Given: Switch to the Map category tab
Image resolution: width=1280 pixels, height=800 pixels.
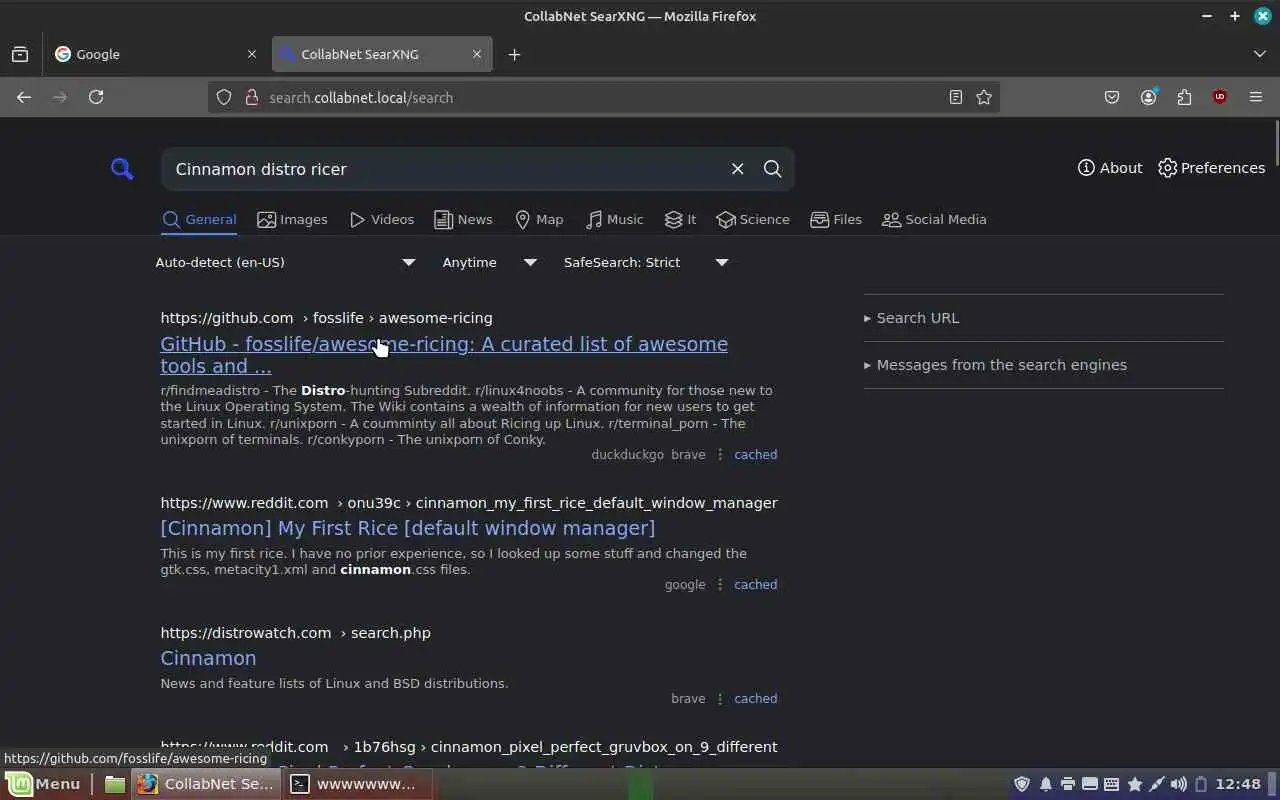Looking at the screenshot, I should 539,220.
